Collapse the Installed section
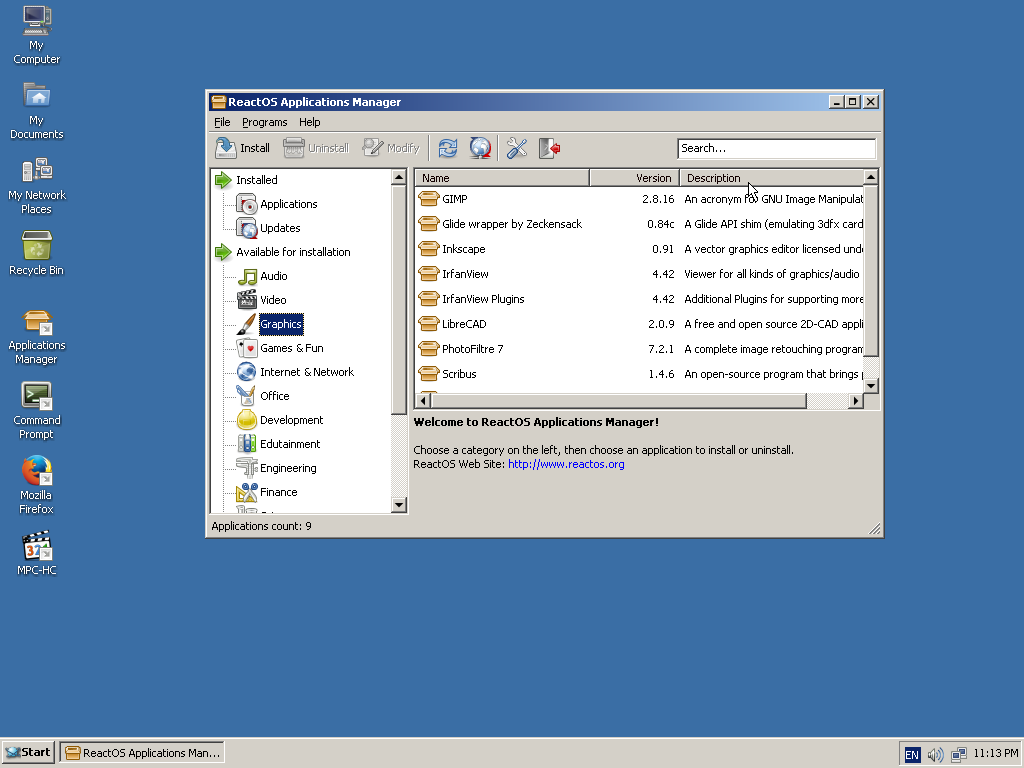The image size is (1024, 768). [x=224, y=180]
